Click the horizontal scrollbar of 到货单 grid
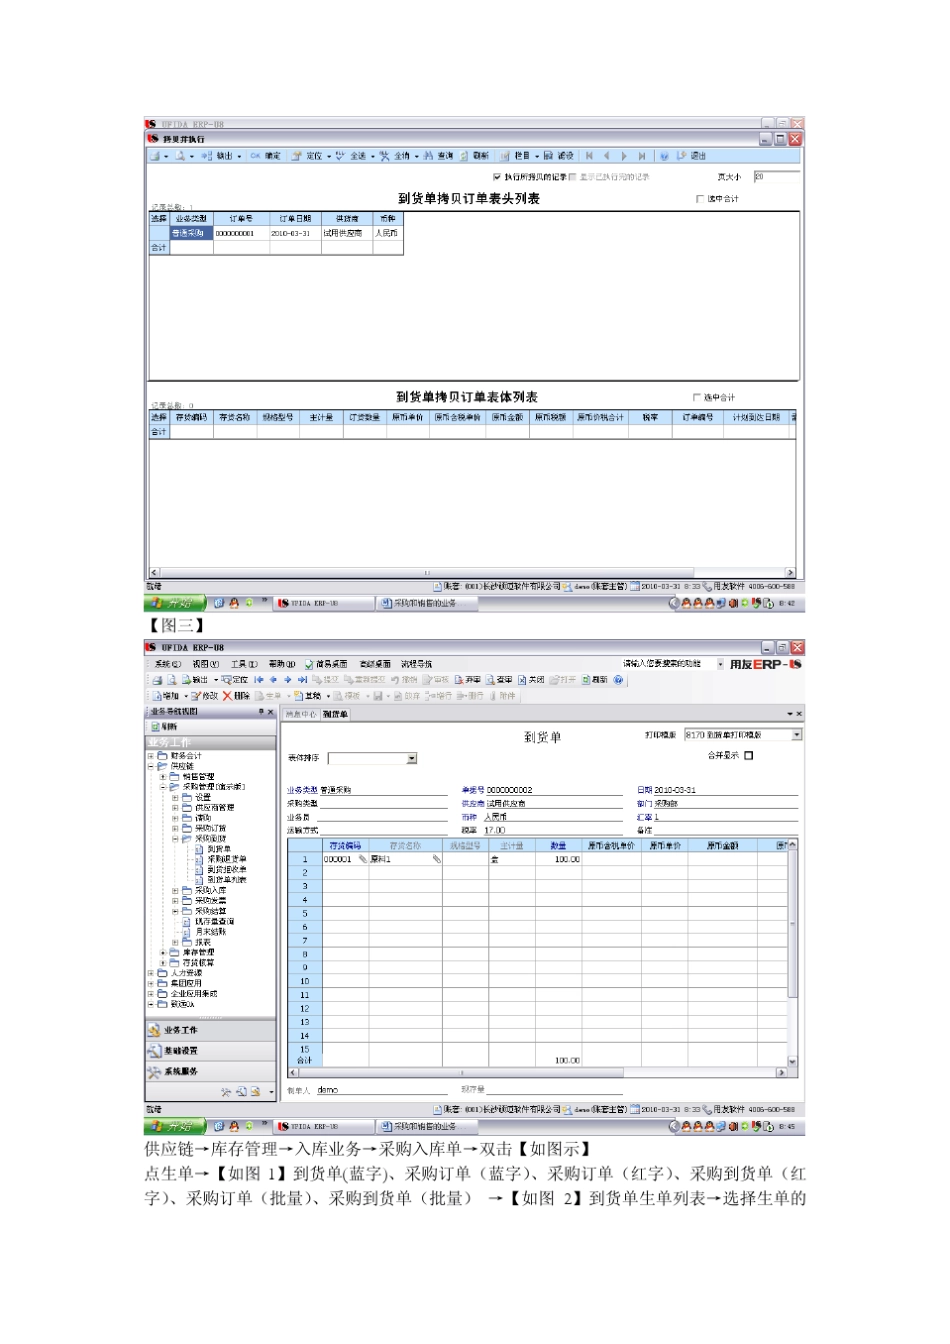Viewport: 950px width, 1344px height. [537, 1072]
